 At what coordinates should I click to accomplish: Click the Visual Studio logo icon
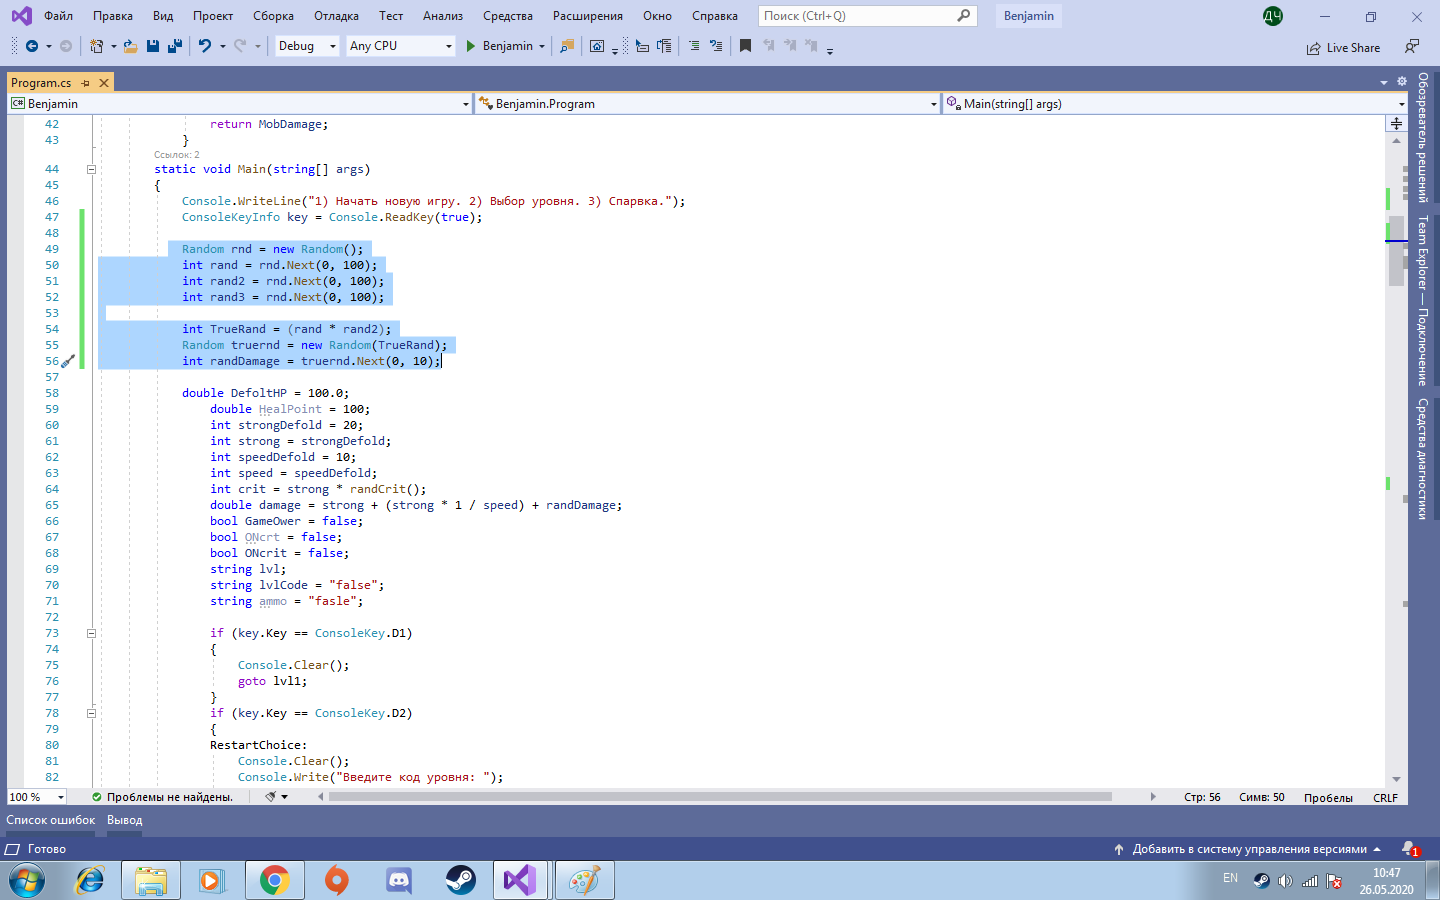click(21, 16)
